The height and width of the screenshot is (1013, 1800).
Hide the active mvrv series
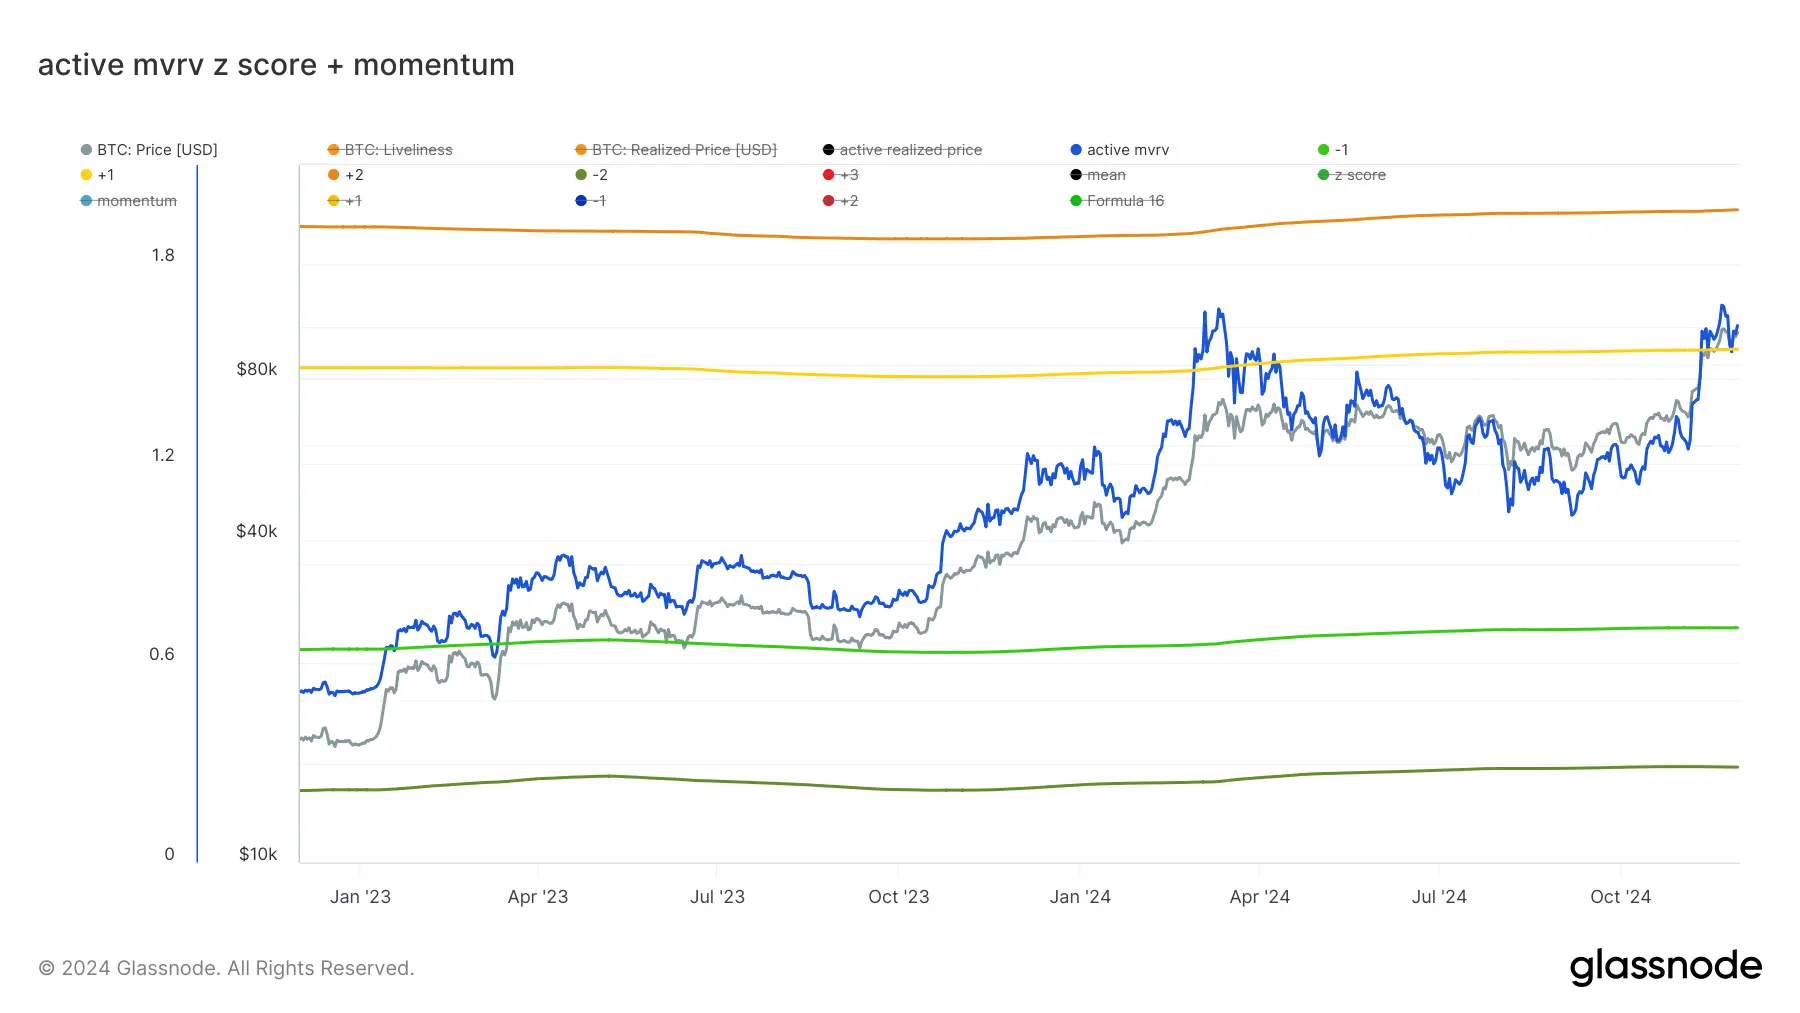click(1119, 150)
